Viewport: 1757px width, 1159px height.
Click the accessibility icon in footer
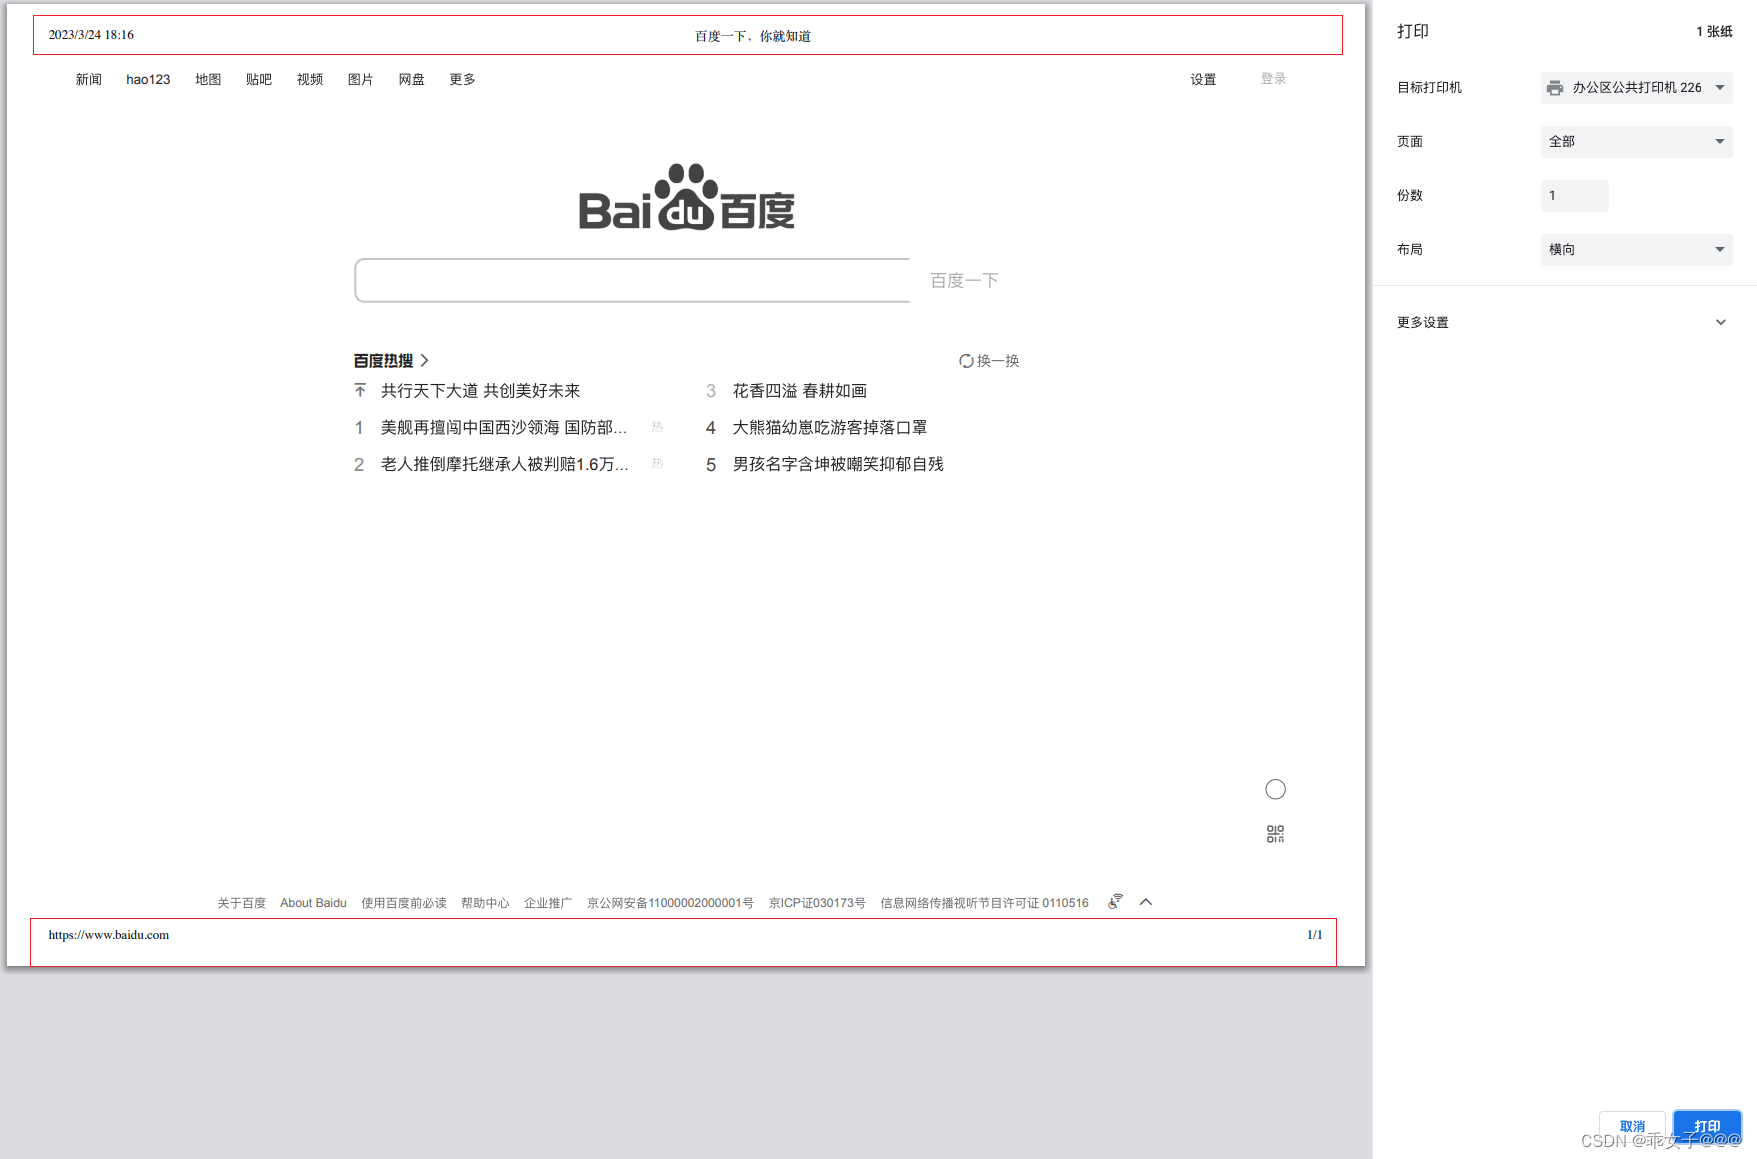pyautogui.click(x=1115, y=902)
